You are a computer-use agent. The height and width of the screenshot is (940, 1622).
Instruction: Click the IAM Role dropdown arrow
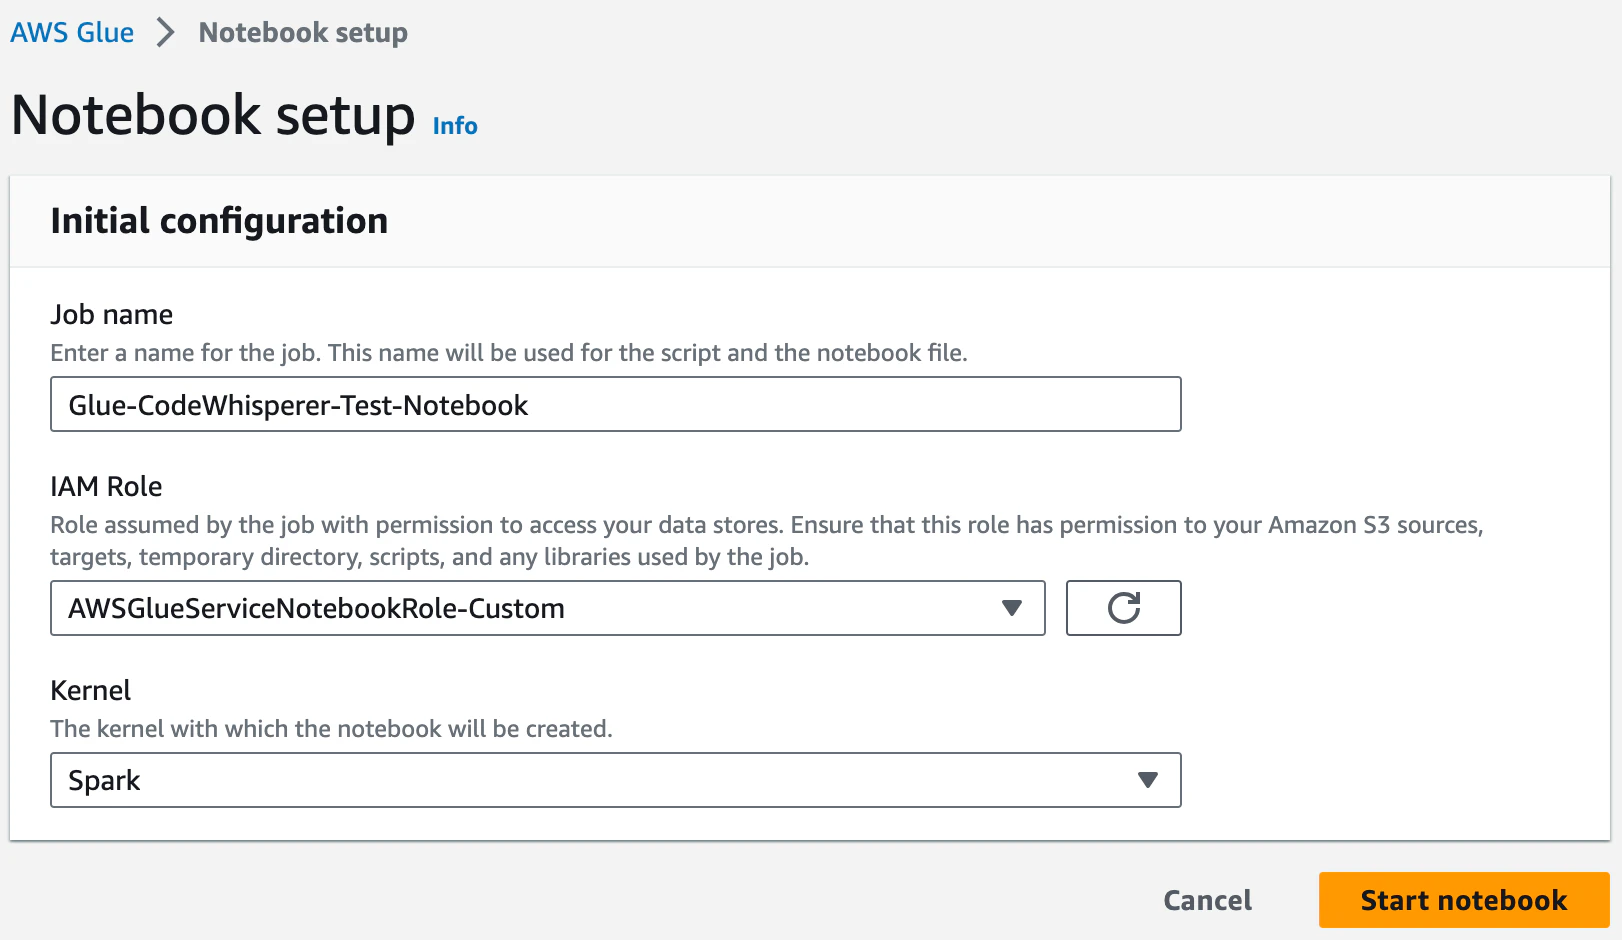click(1011, 608)
